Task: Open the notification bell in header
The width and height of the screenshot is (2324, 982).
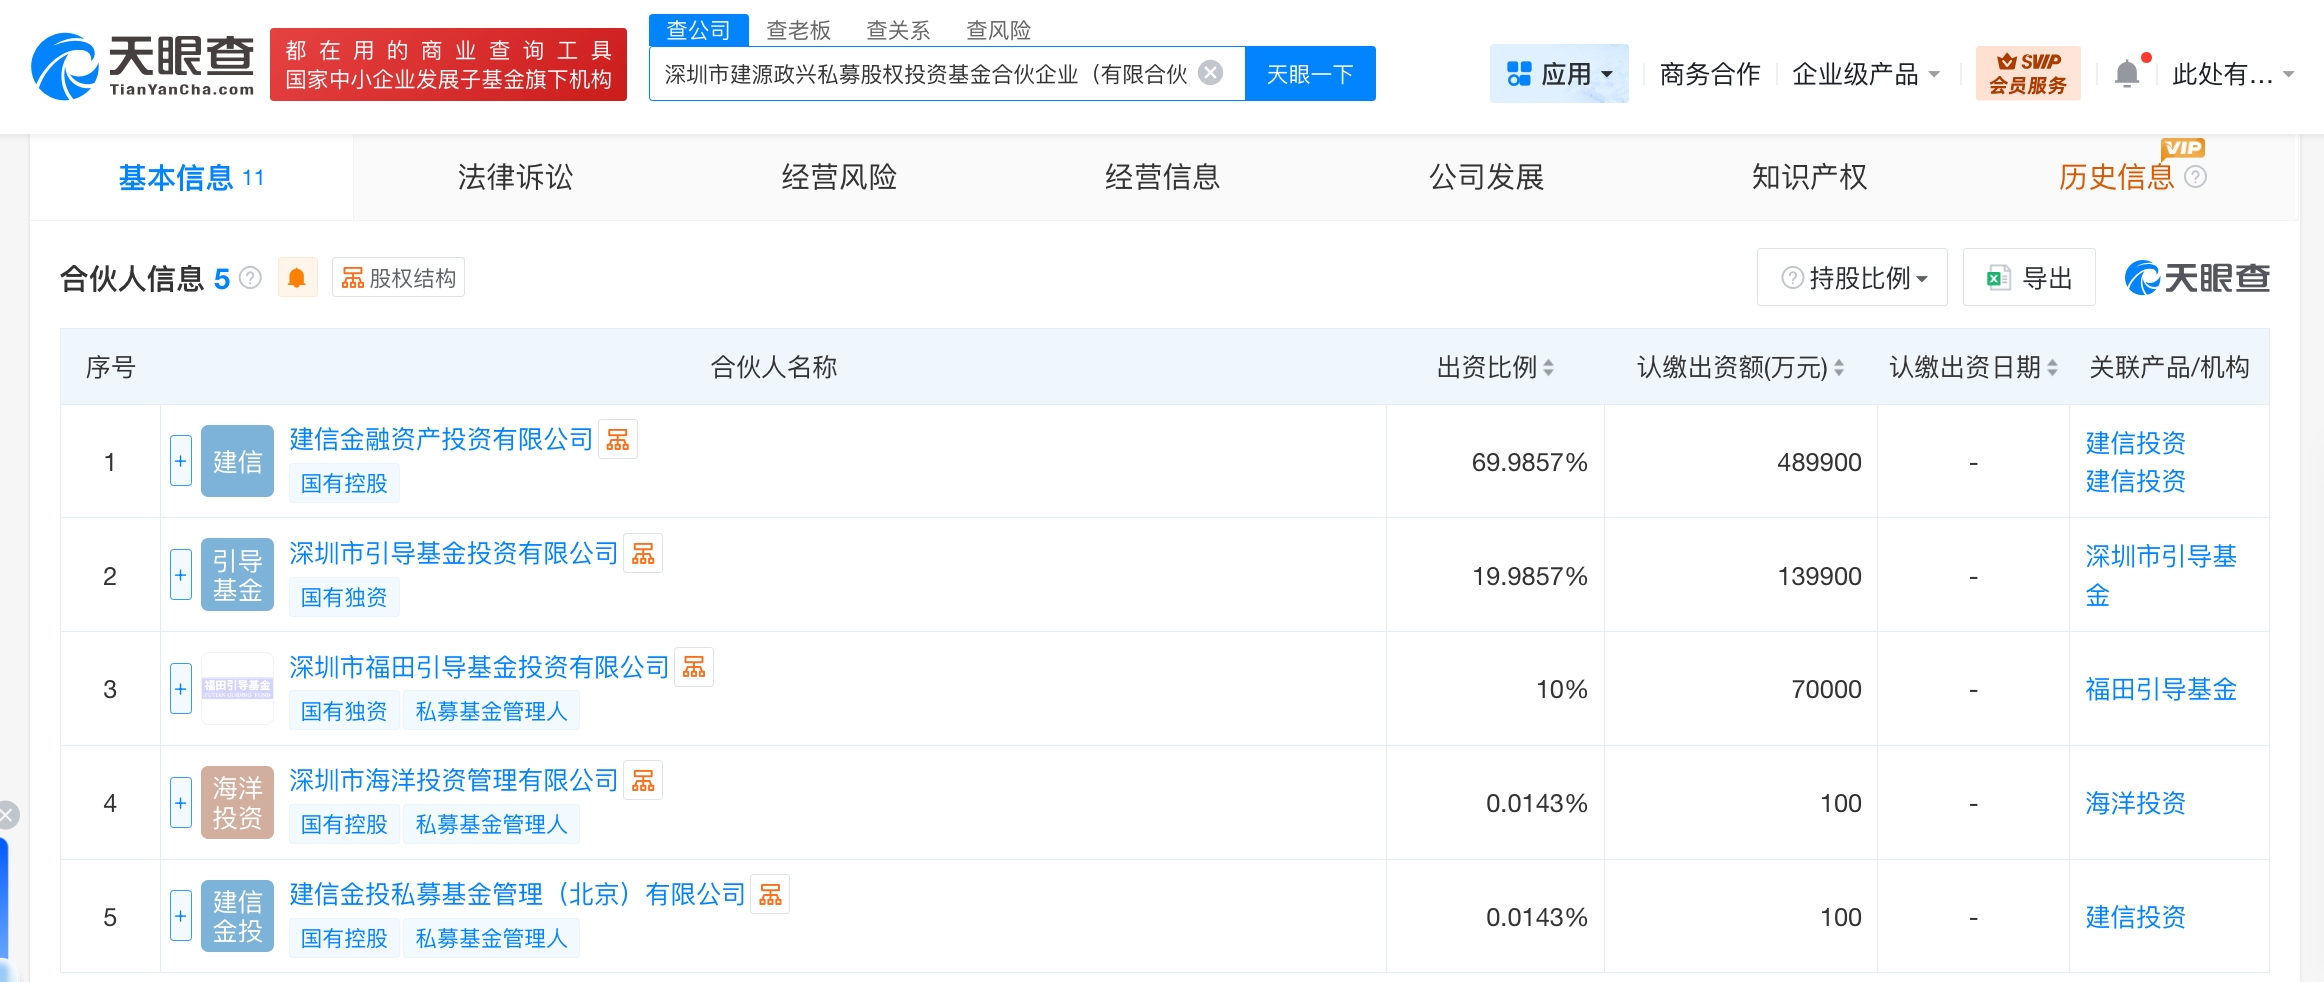Action: click(x=2127, y=74)
